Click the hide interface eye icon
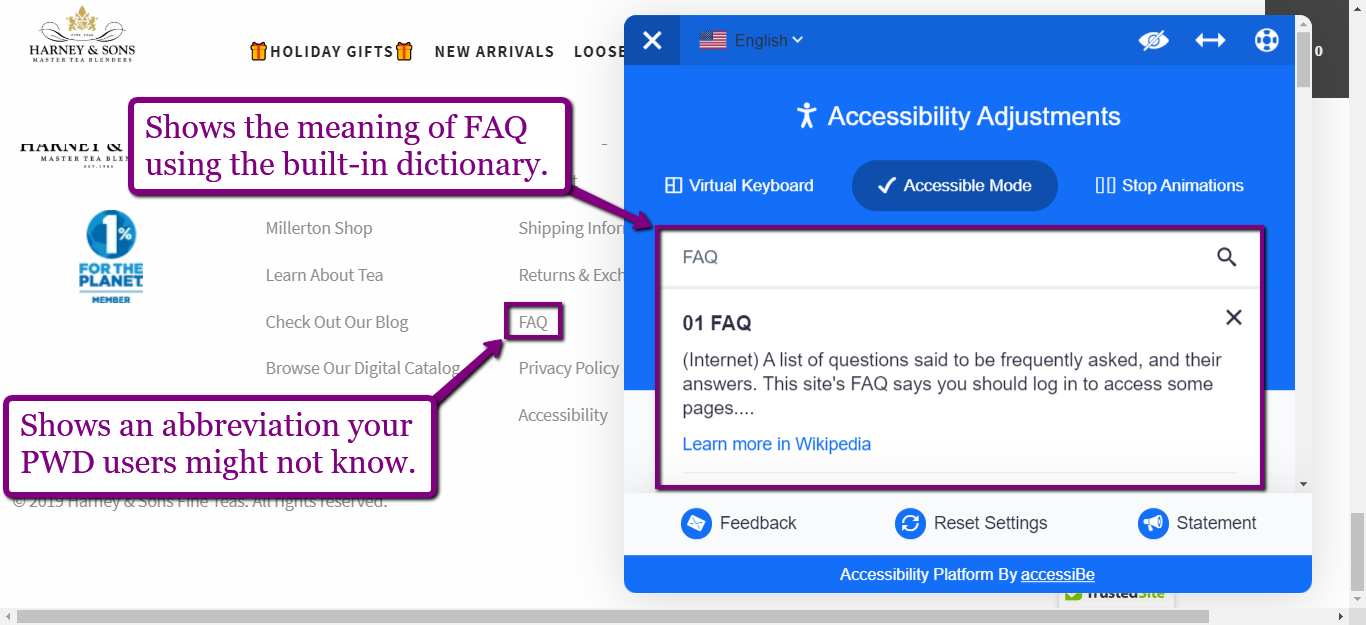The width and height of the screenshot is (1366, 625). [1153, 41]
